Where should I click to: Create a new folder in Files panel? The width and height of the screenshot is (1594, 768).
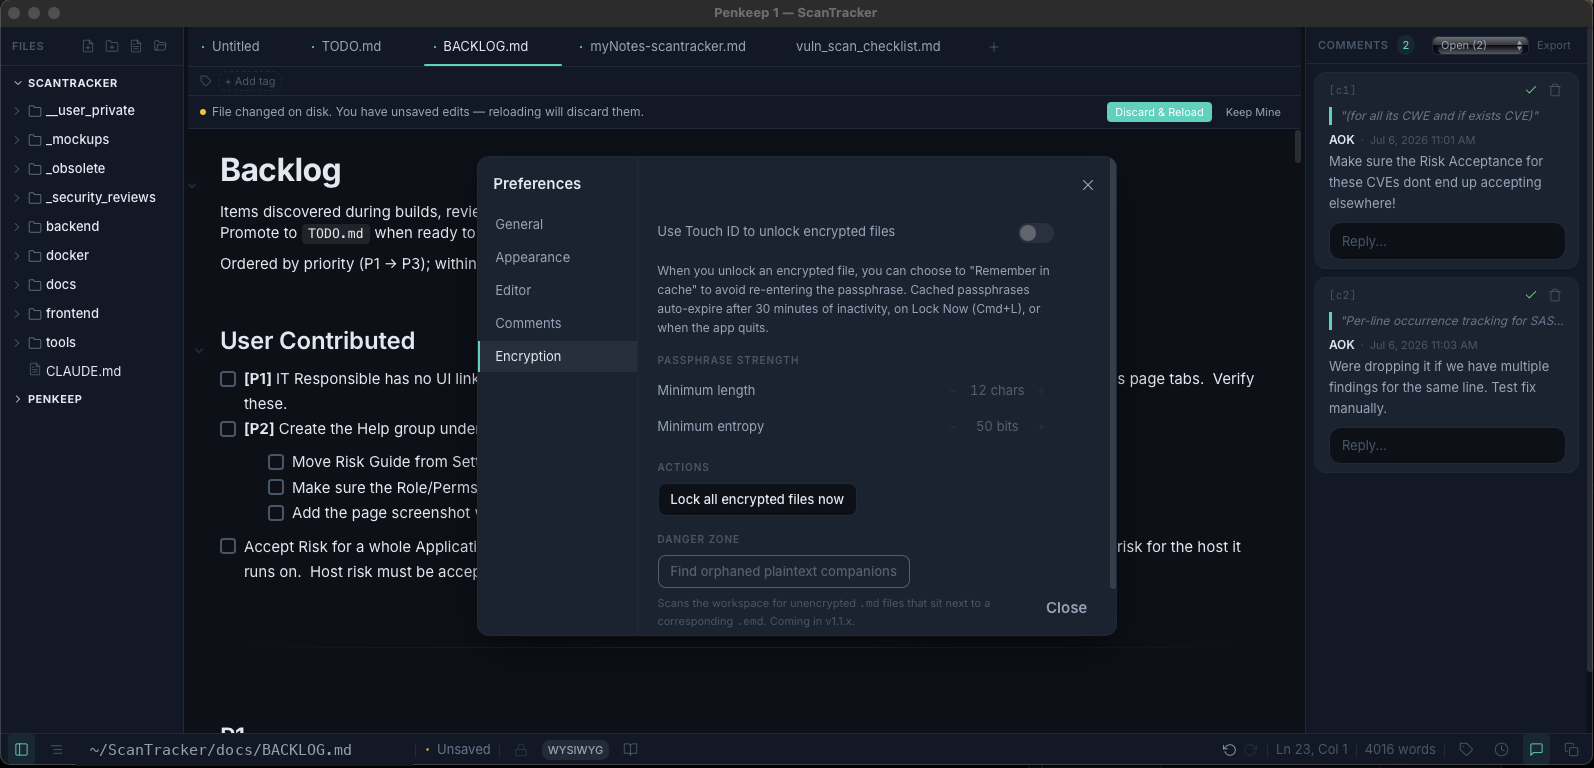(112, 46)
